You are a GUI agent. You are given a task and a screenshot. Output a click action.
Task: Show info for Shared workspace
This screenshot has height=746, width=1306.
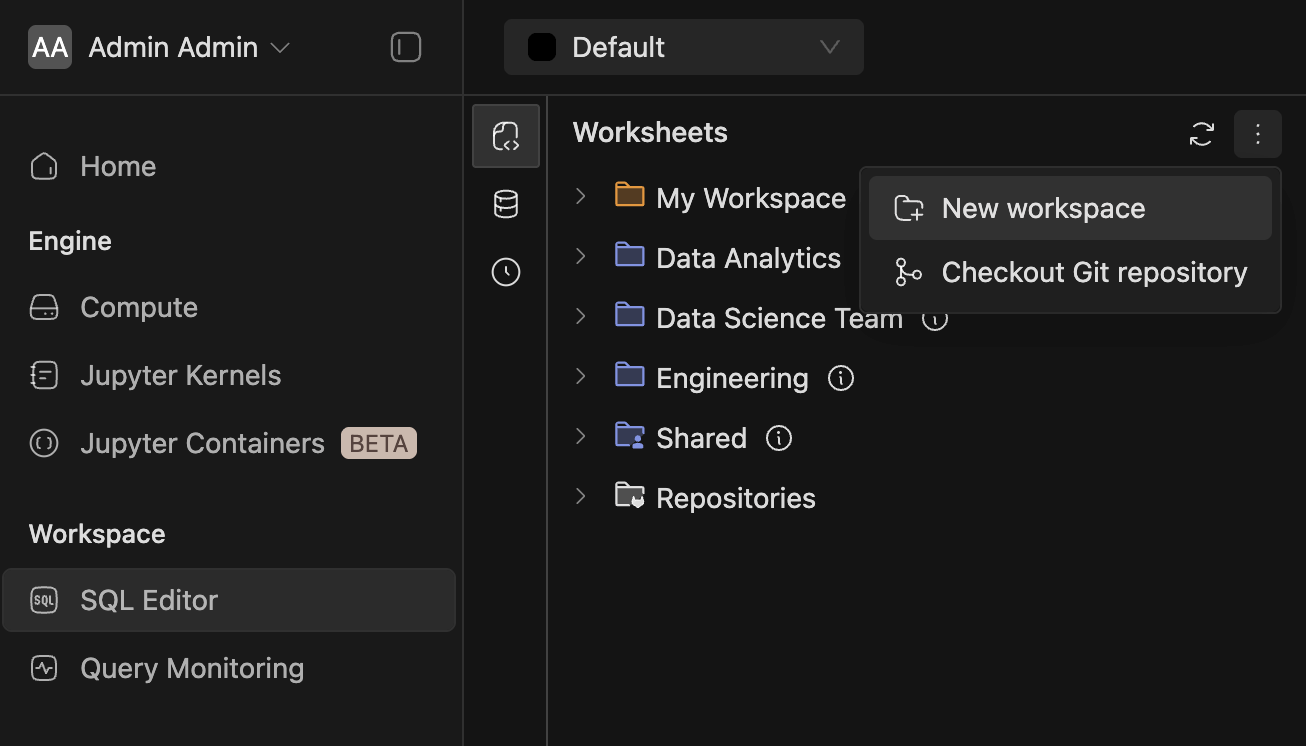779,438
